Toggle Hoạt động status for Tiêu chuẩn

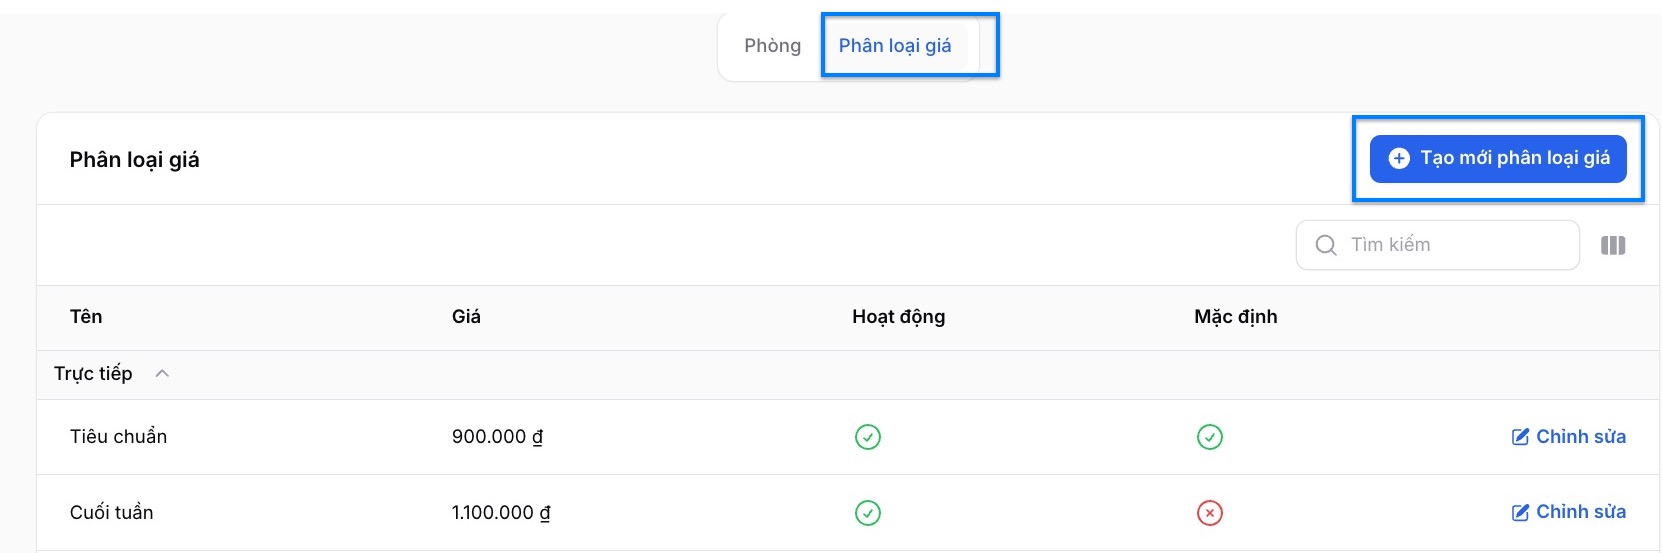click(868, 437)
